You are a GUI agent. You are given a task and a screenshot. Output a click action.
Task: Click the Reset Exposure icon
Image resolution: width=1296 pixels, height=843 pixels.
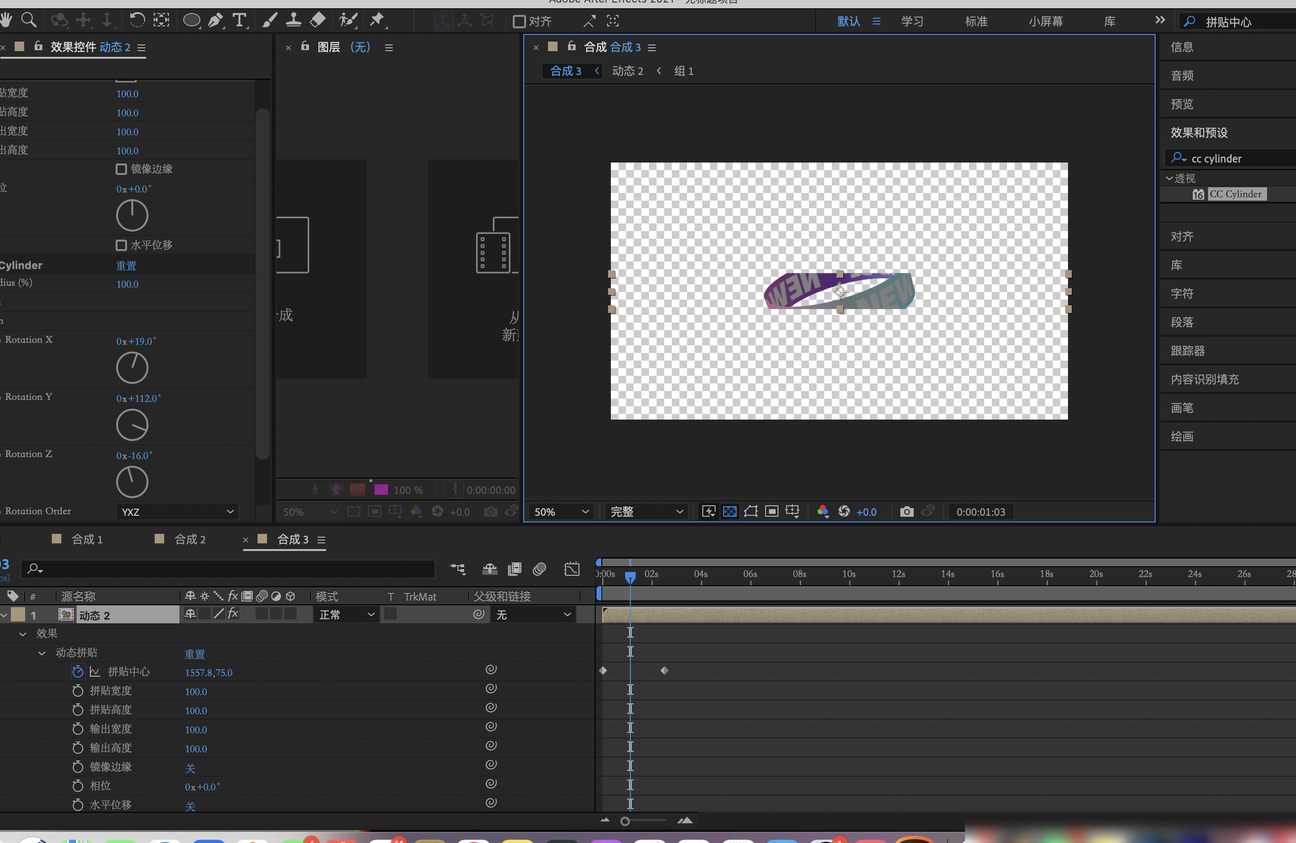click(x=844, y=511)
